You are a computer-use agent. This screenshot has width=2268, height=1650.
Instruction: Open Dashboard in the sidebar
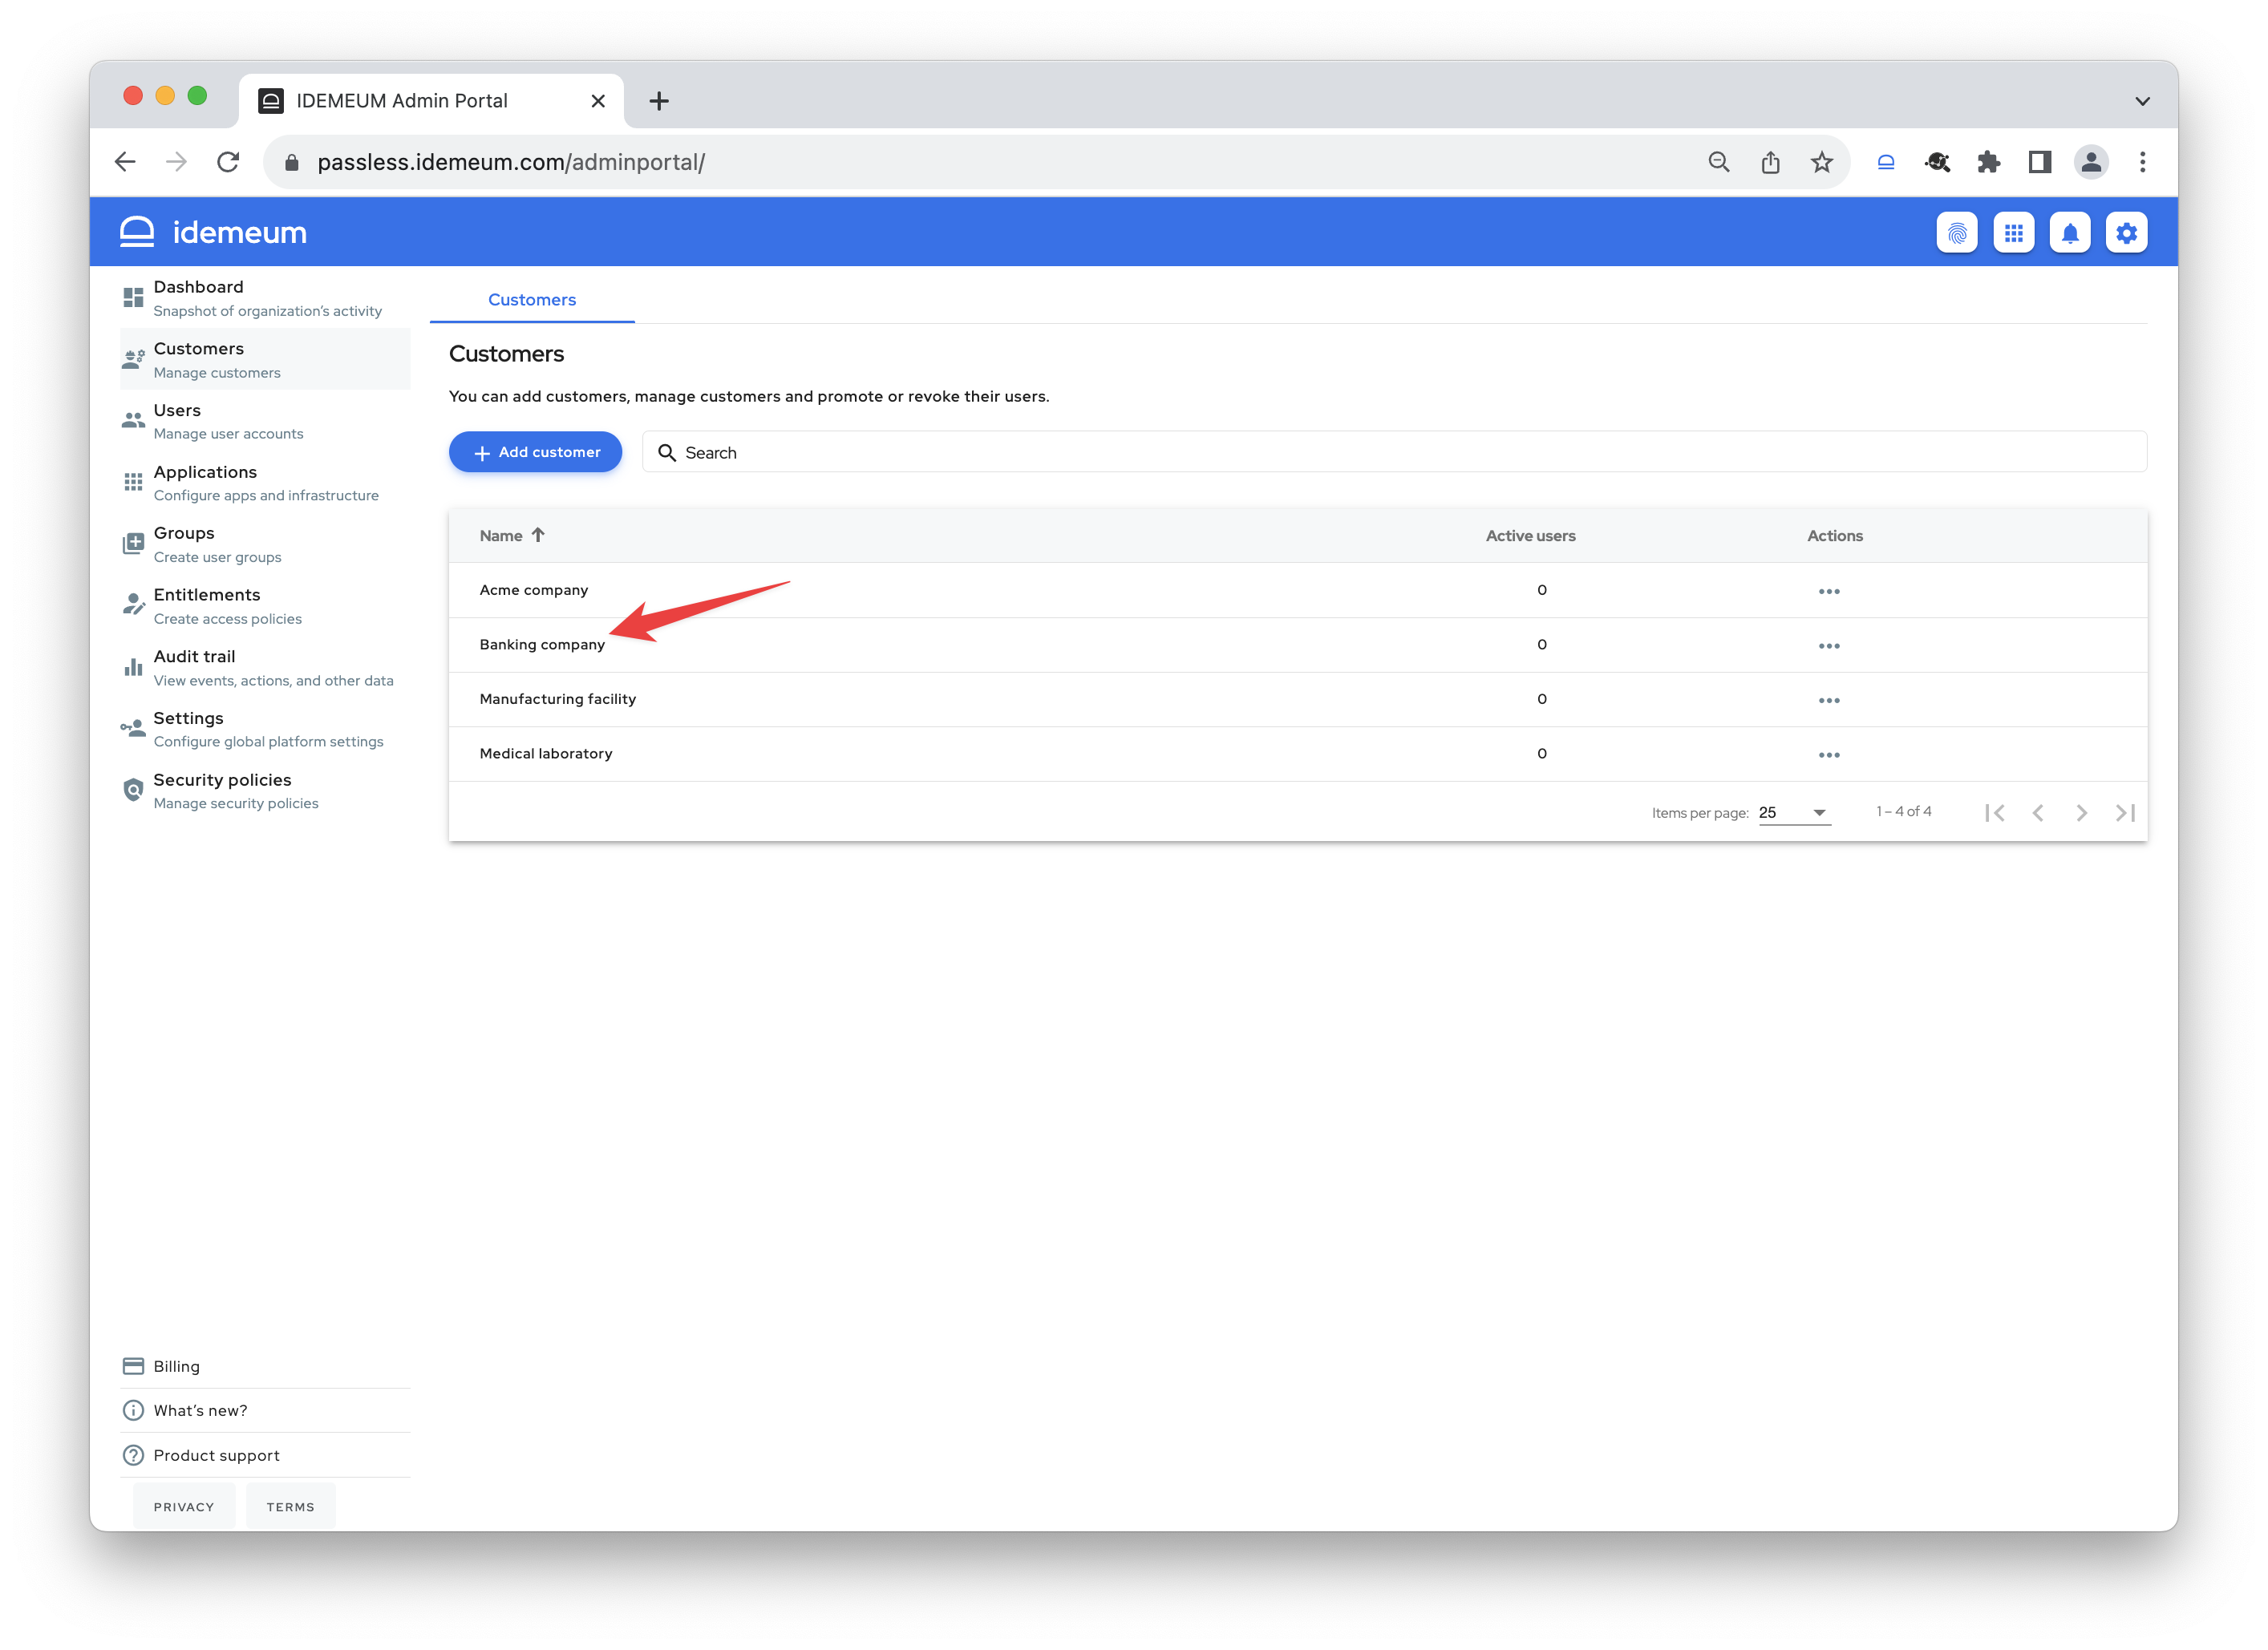265,298
